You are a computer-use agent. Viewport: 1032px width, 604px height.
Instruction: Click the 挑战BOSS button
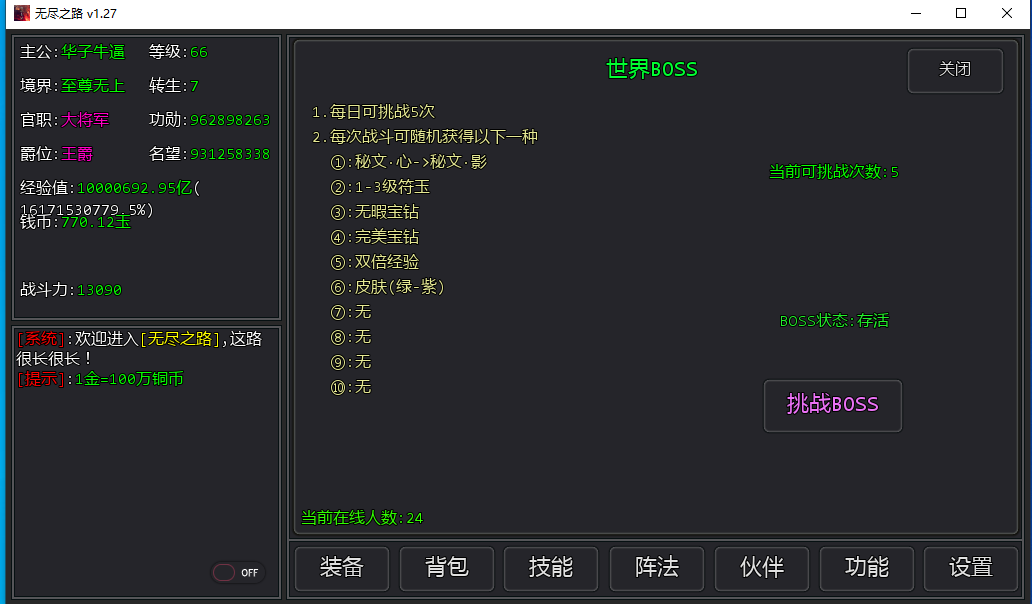pos(832,405)
